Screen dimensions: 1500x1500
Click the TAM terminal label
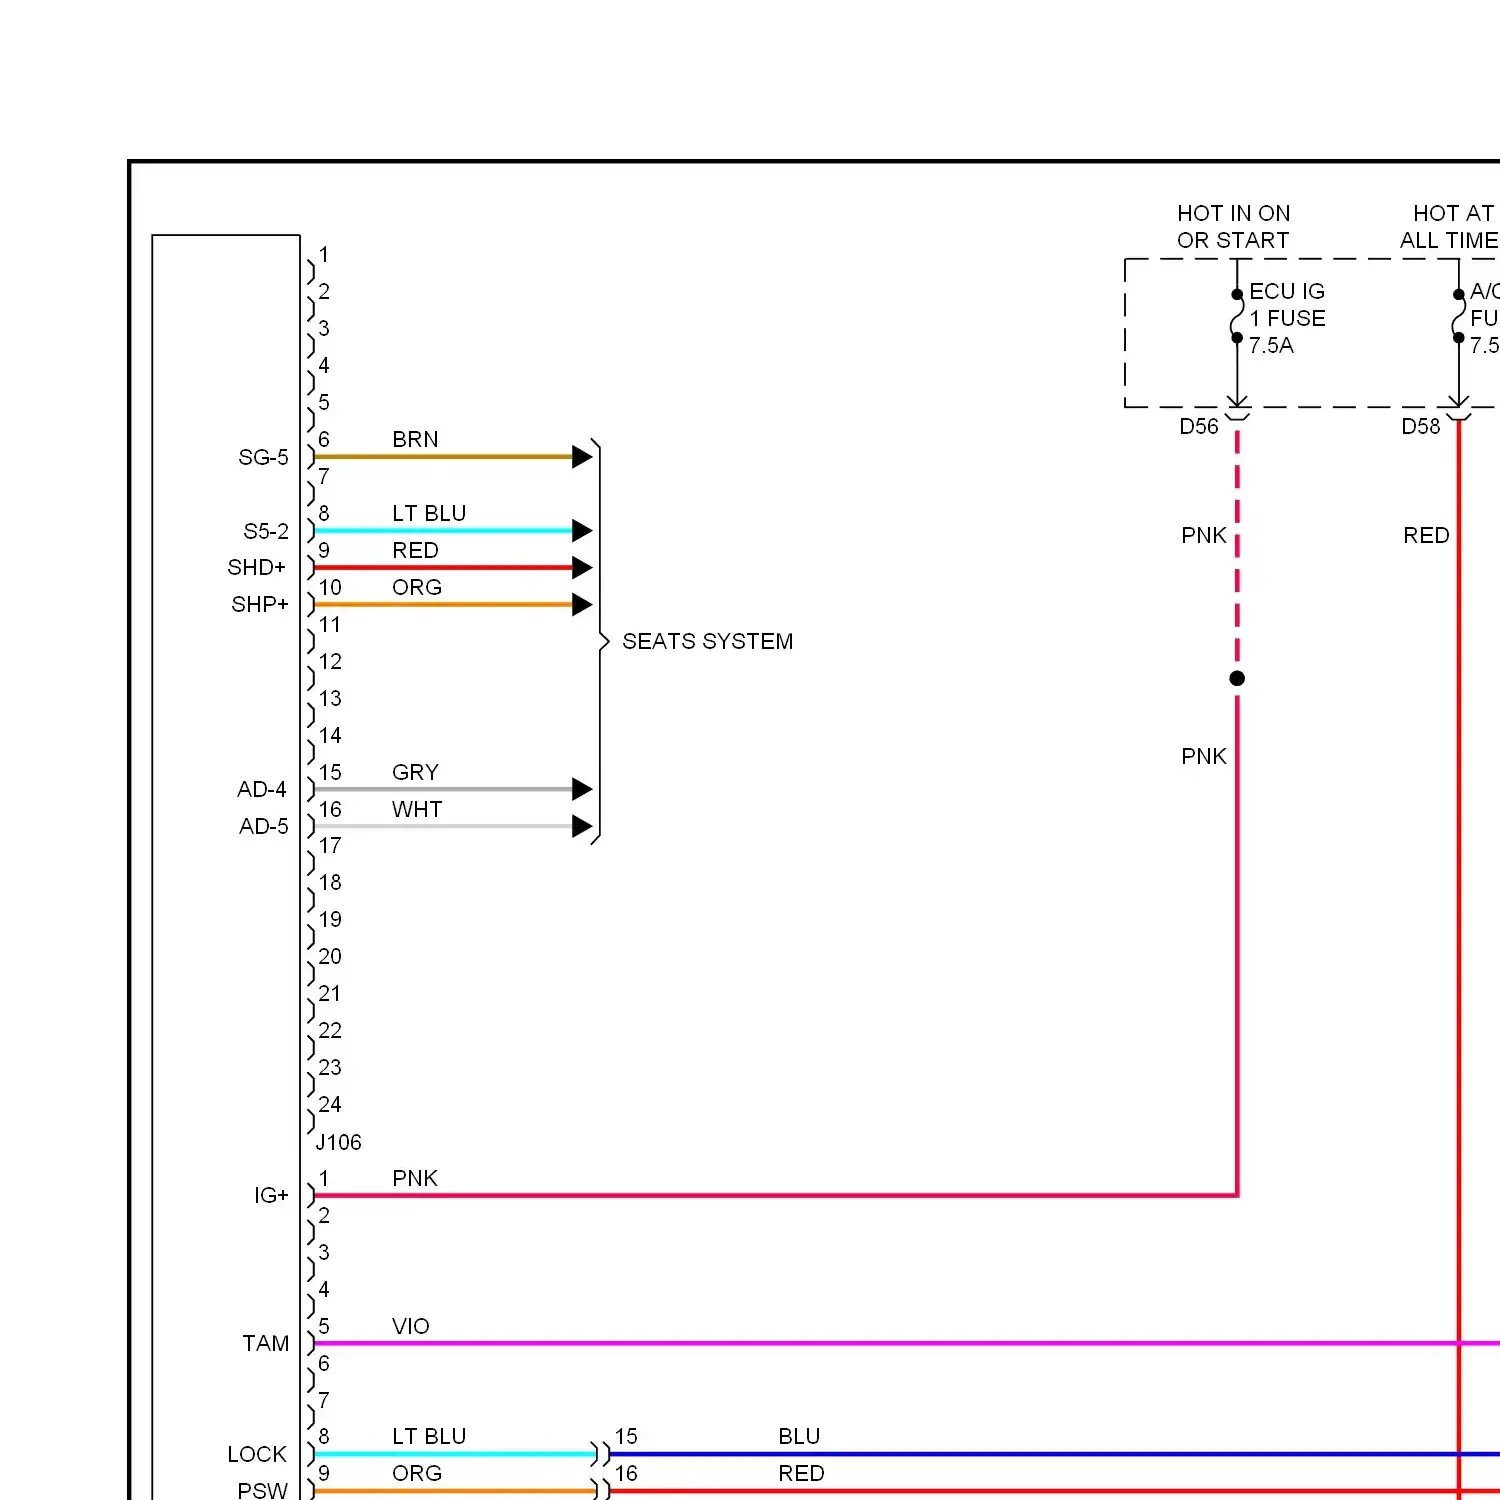[x=265, y=1343]
